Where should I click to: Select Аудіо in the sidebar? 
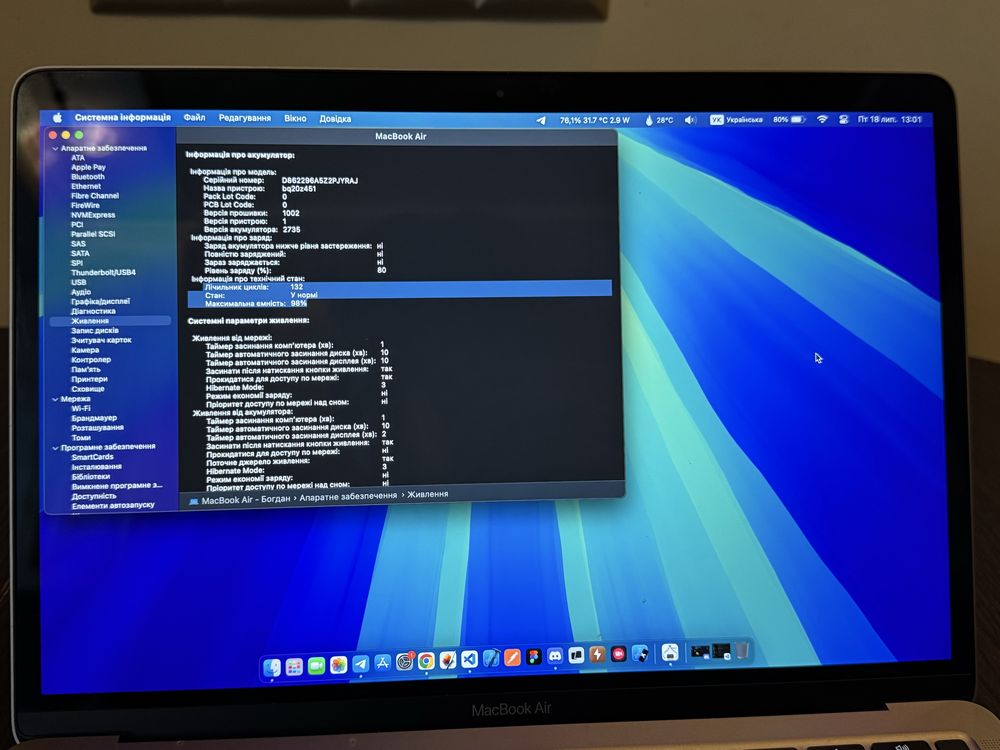tap(81, 292)
